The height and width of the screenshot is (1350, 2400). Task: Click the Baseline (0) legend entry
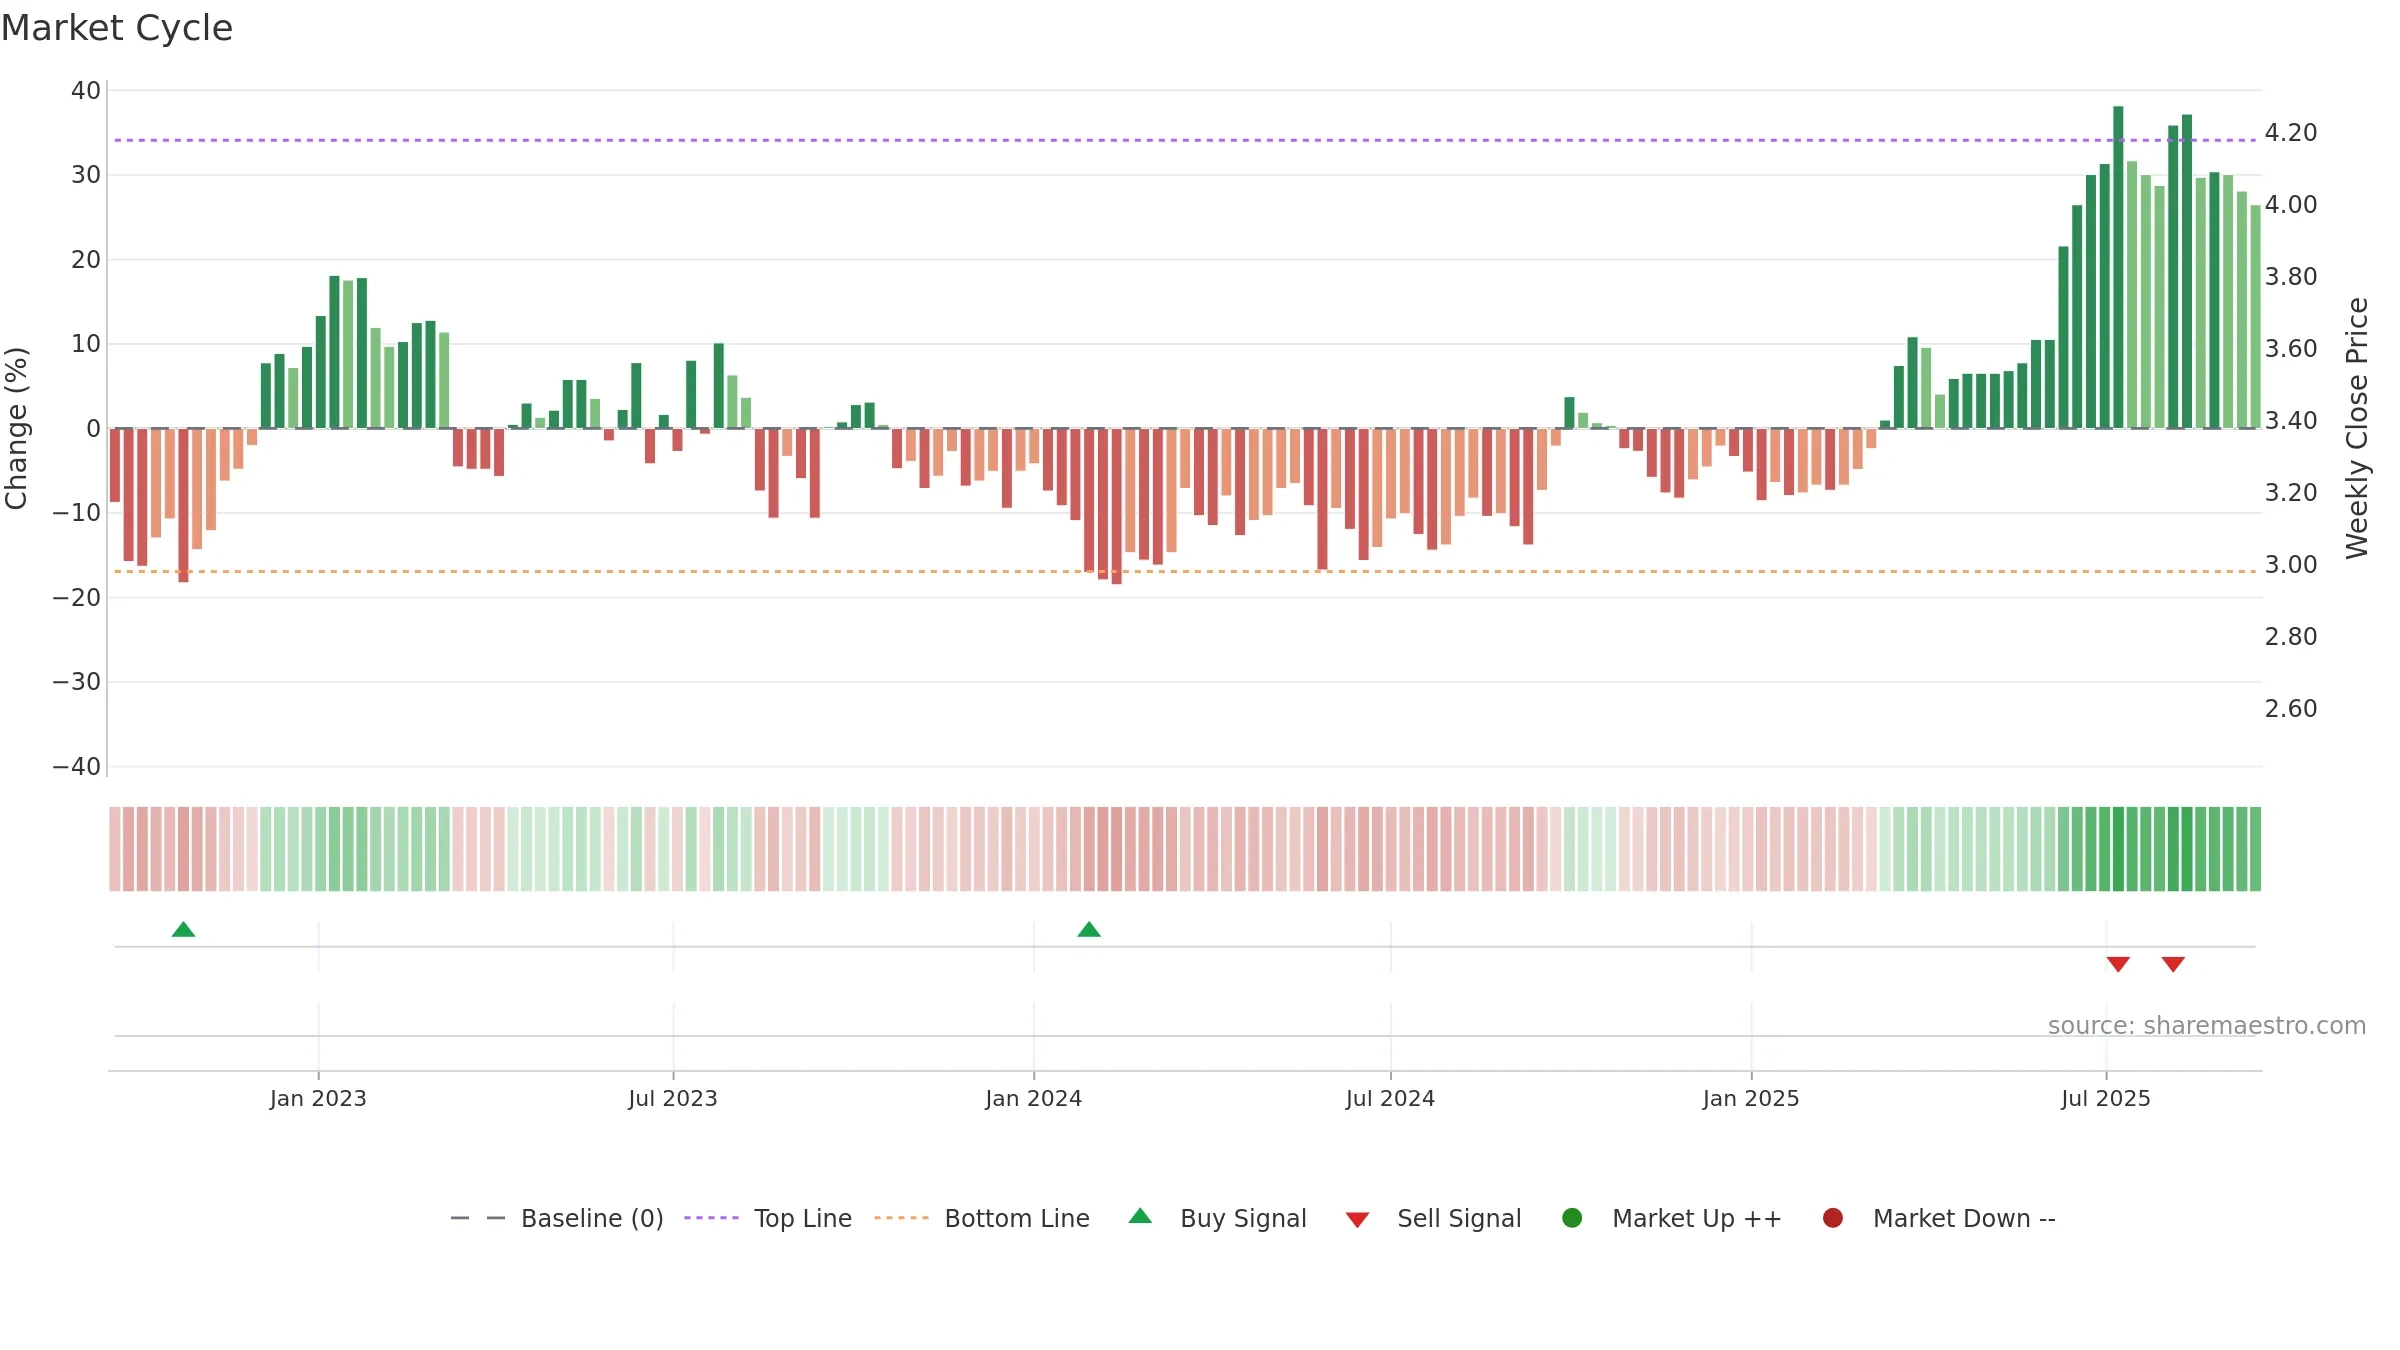click(557, 1218)
